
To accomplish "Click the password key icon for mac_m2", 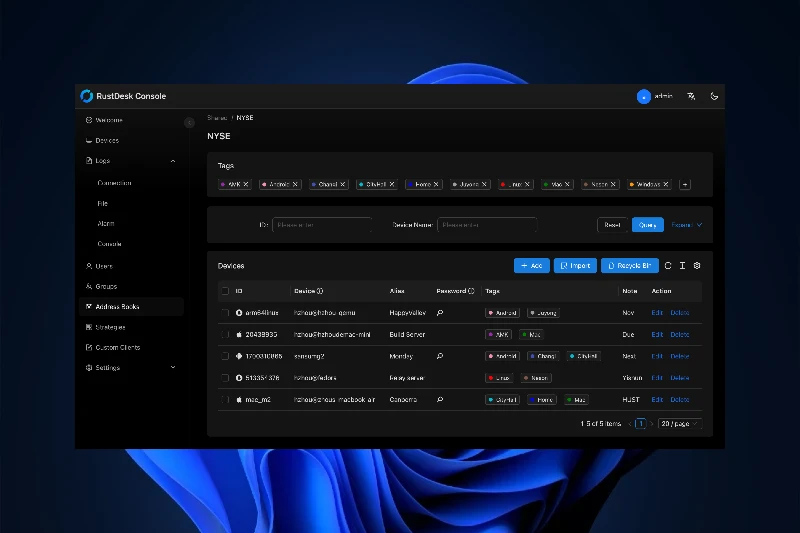I will tap(440, 399).
